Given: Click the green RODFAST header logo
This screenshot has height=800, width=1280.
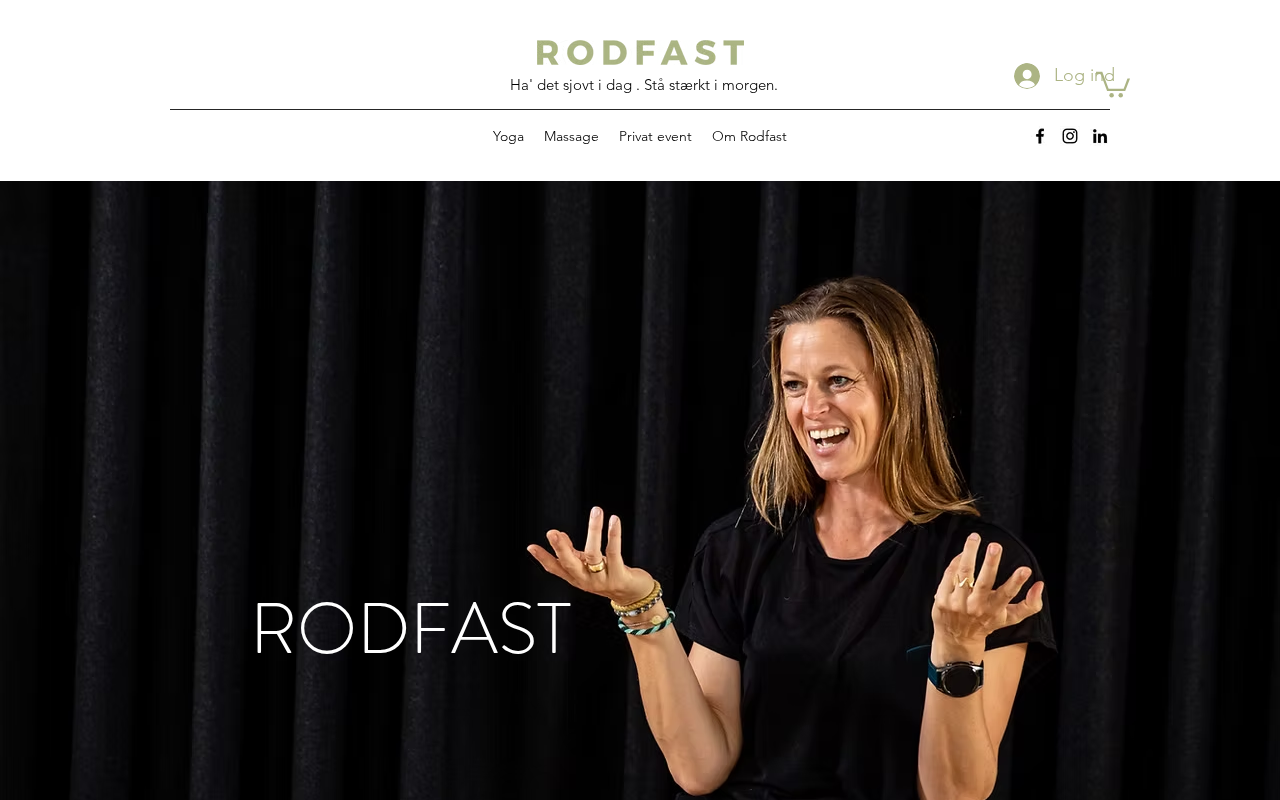Looking at the screenshot, I should click(x=640, y=52).
